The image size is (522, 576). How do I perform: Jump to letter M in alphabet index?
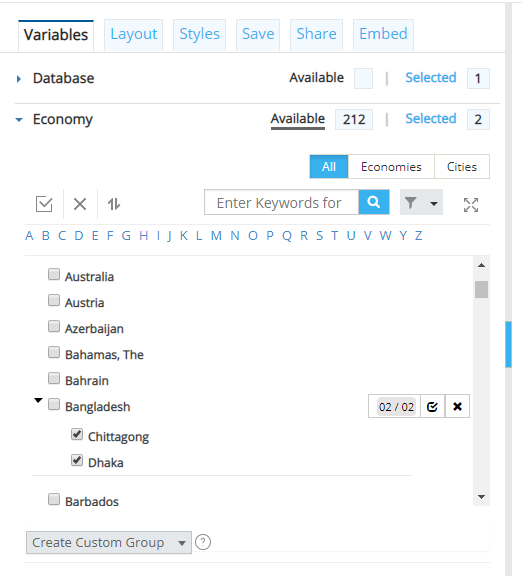(216, 235)
